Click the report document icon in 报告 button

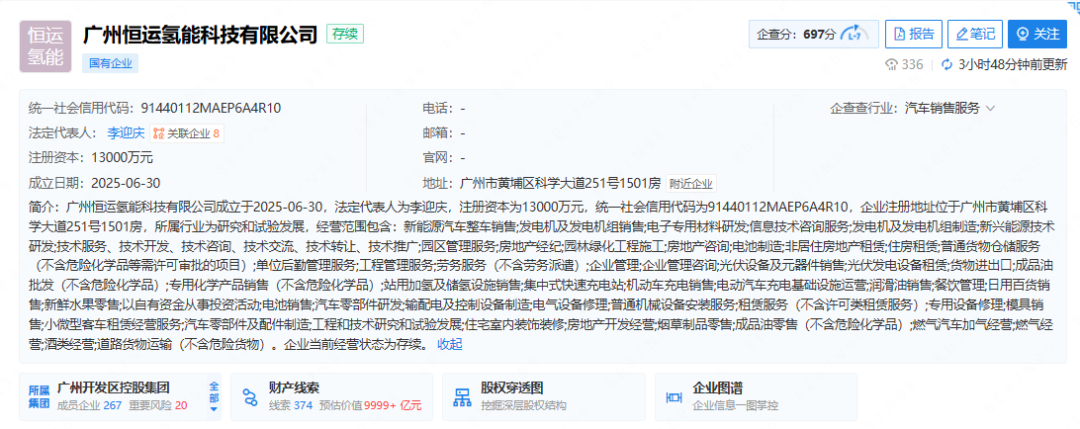pyautogui.click(x=900, y=34)
